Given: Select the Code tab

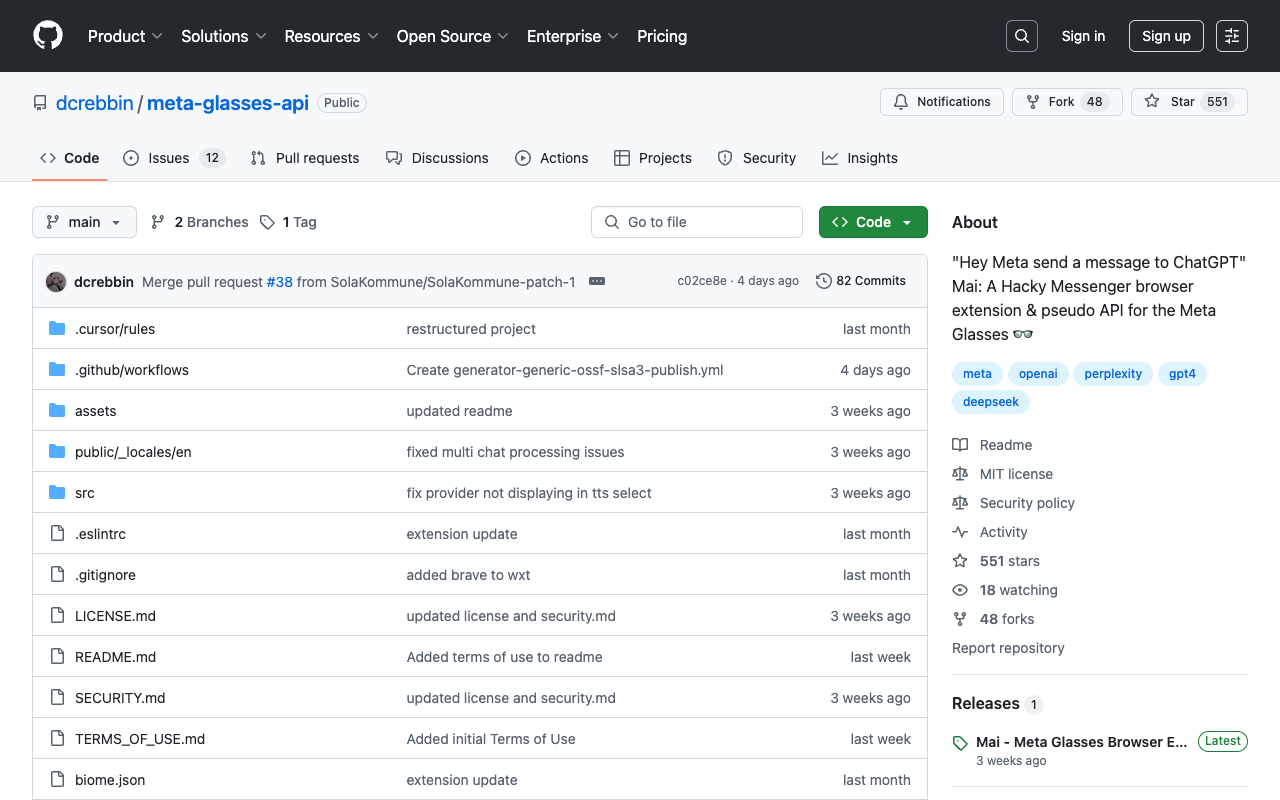Looking at the screenshot, I should 70,158.
